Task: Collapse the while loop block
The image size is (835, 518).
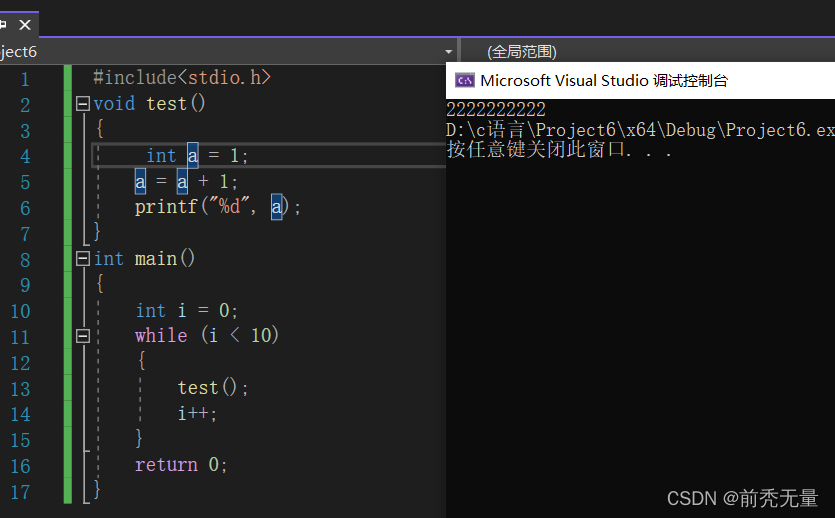Action: pyautogui.click(x=83, y=336)
